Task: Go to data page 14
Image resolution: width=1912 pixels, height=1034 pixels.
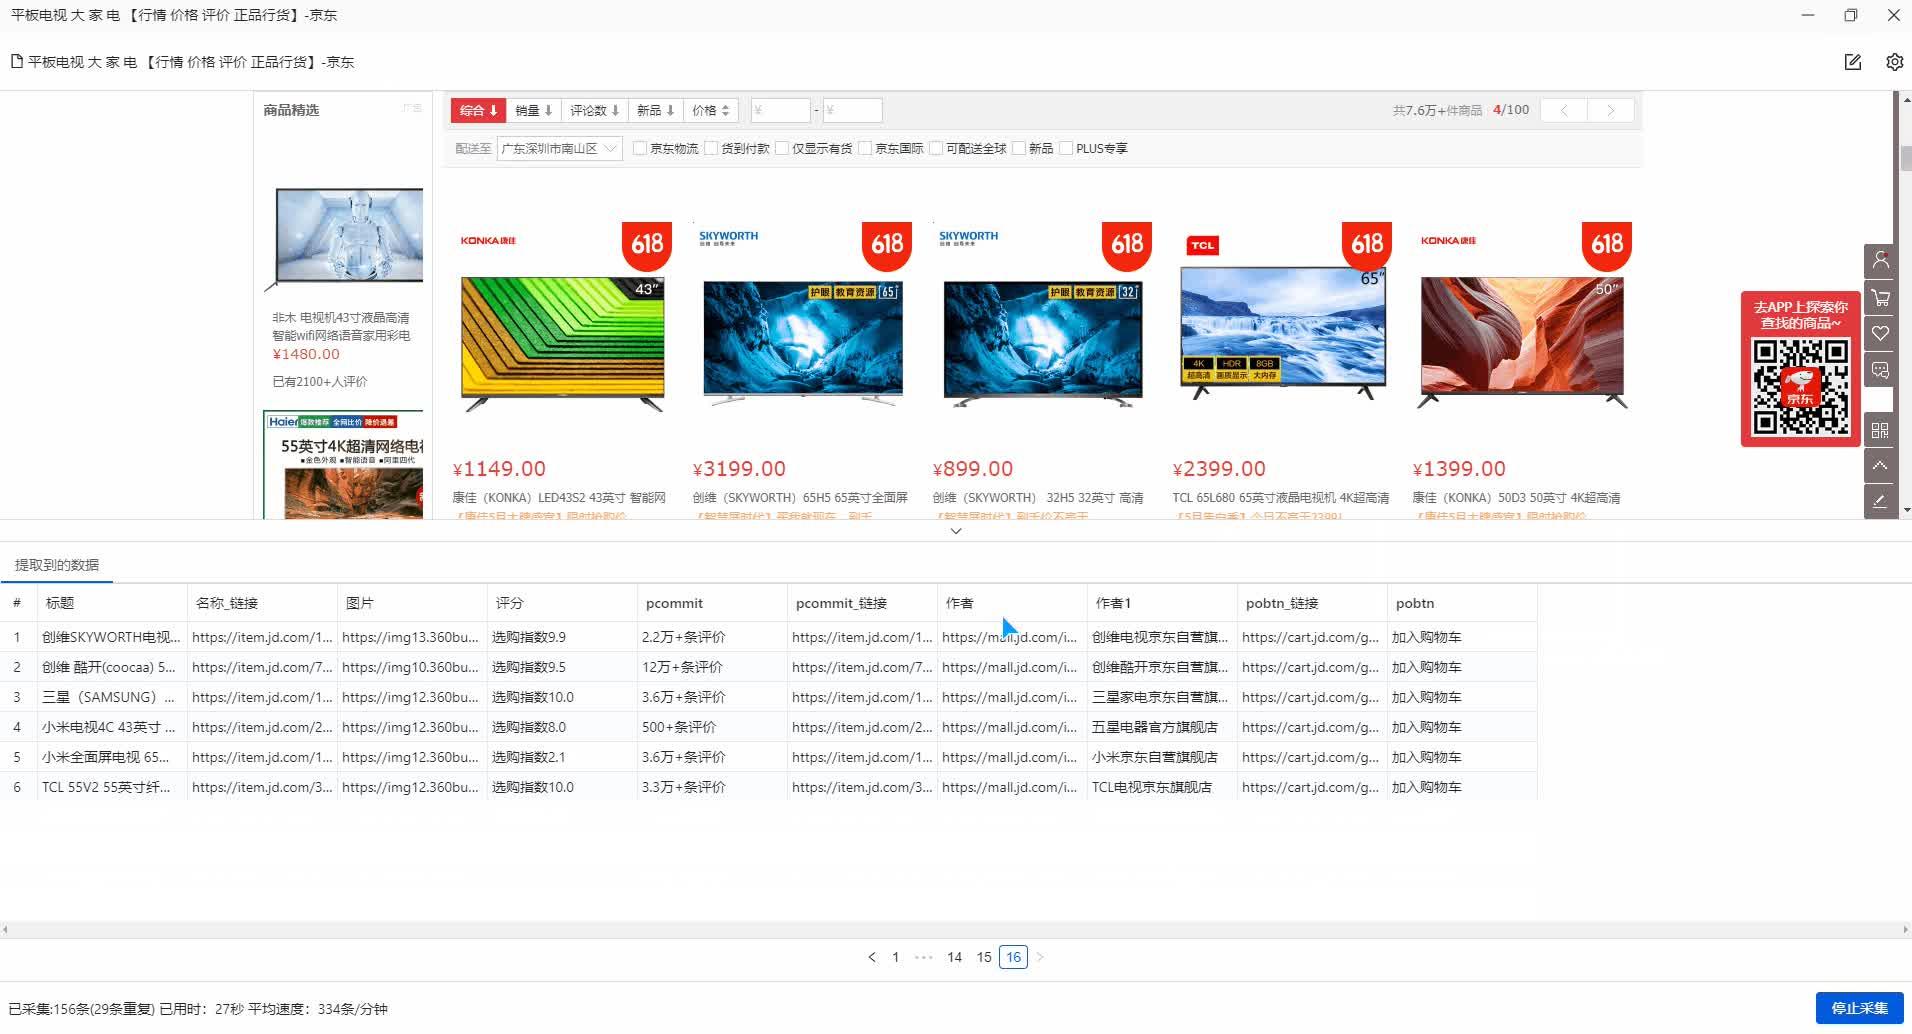Action: click(954, 957)
